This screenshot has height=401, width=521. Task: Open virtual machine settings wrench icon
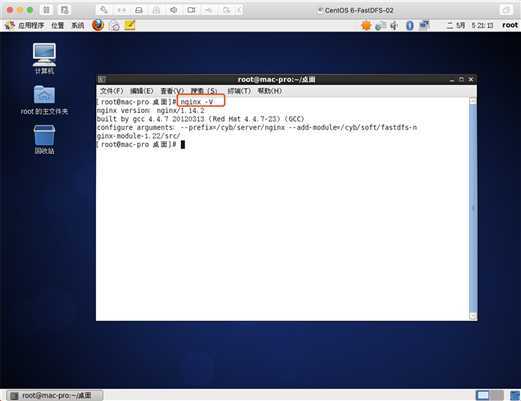pos(104,10)
